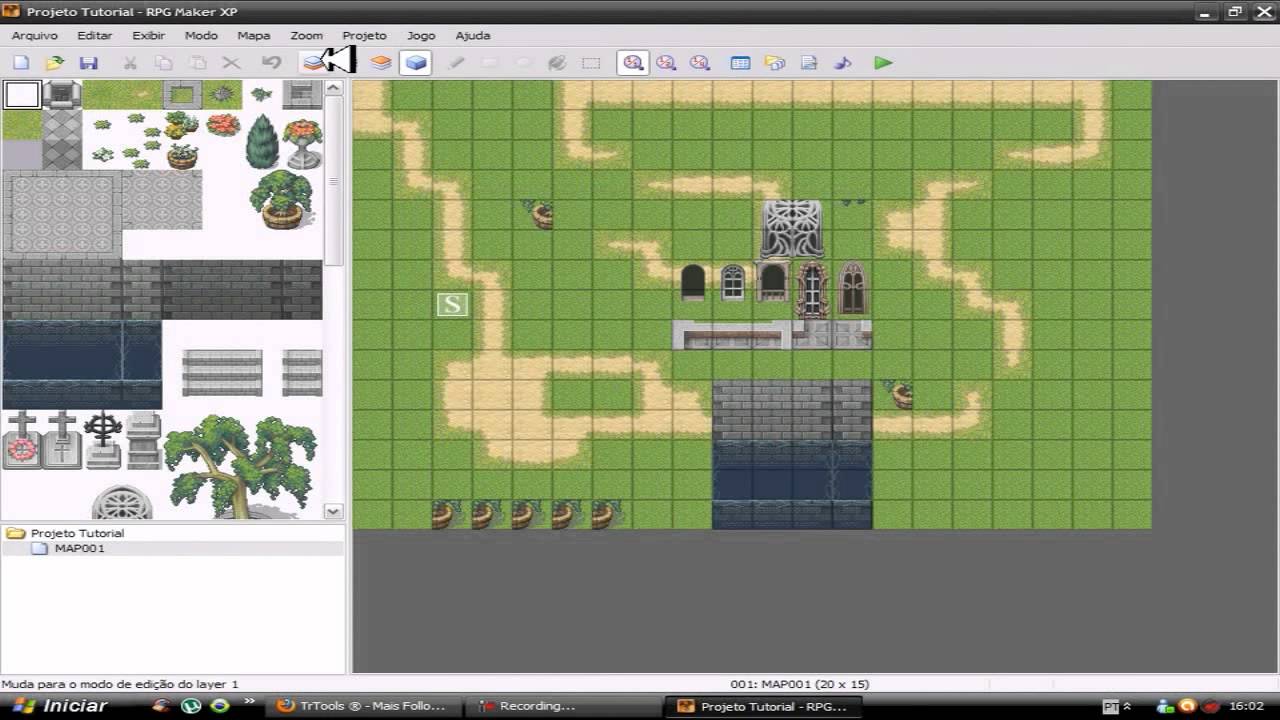Switch to the Events layer mode

[415, 63]
